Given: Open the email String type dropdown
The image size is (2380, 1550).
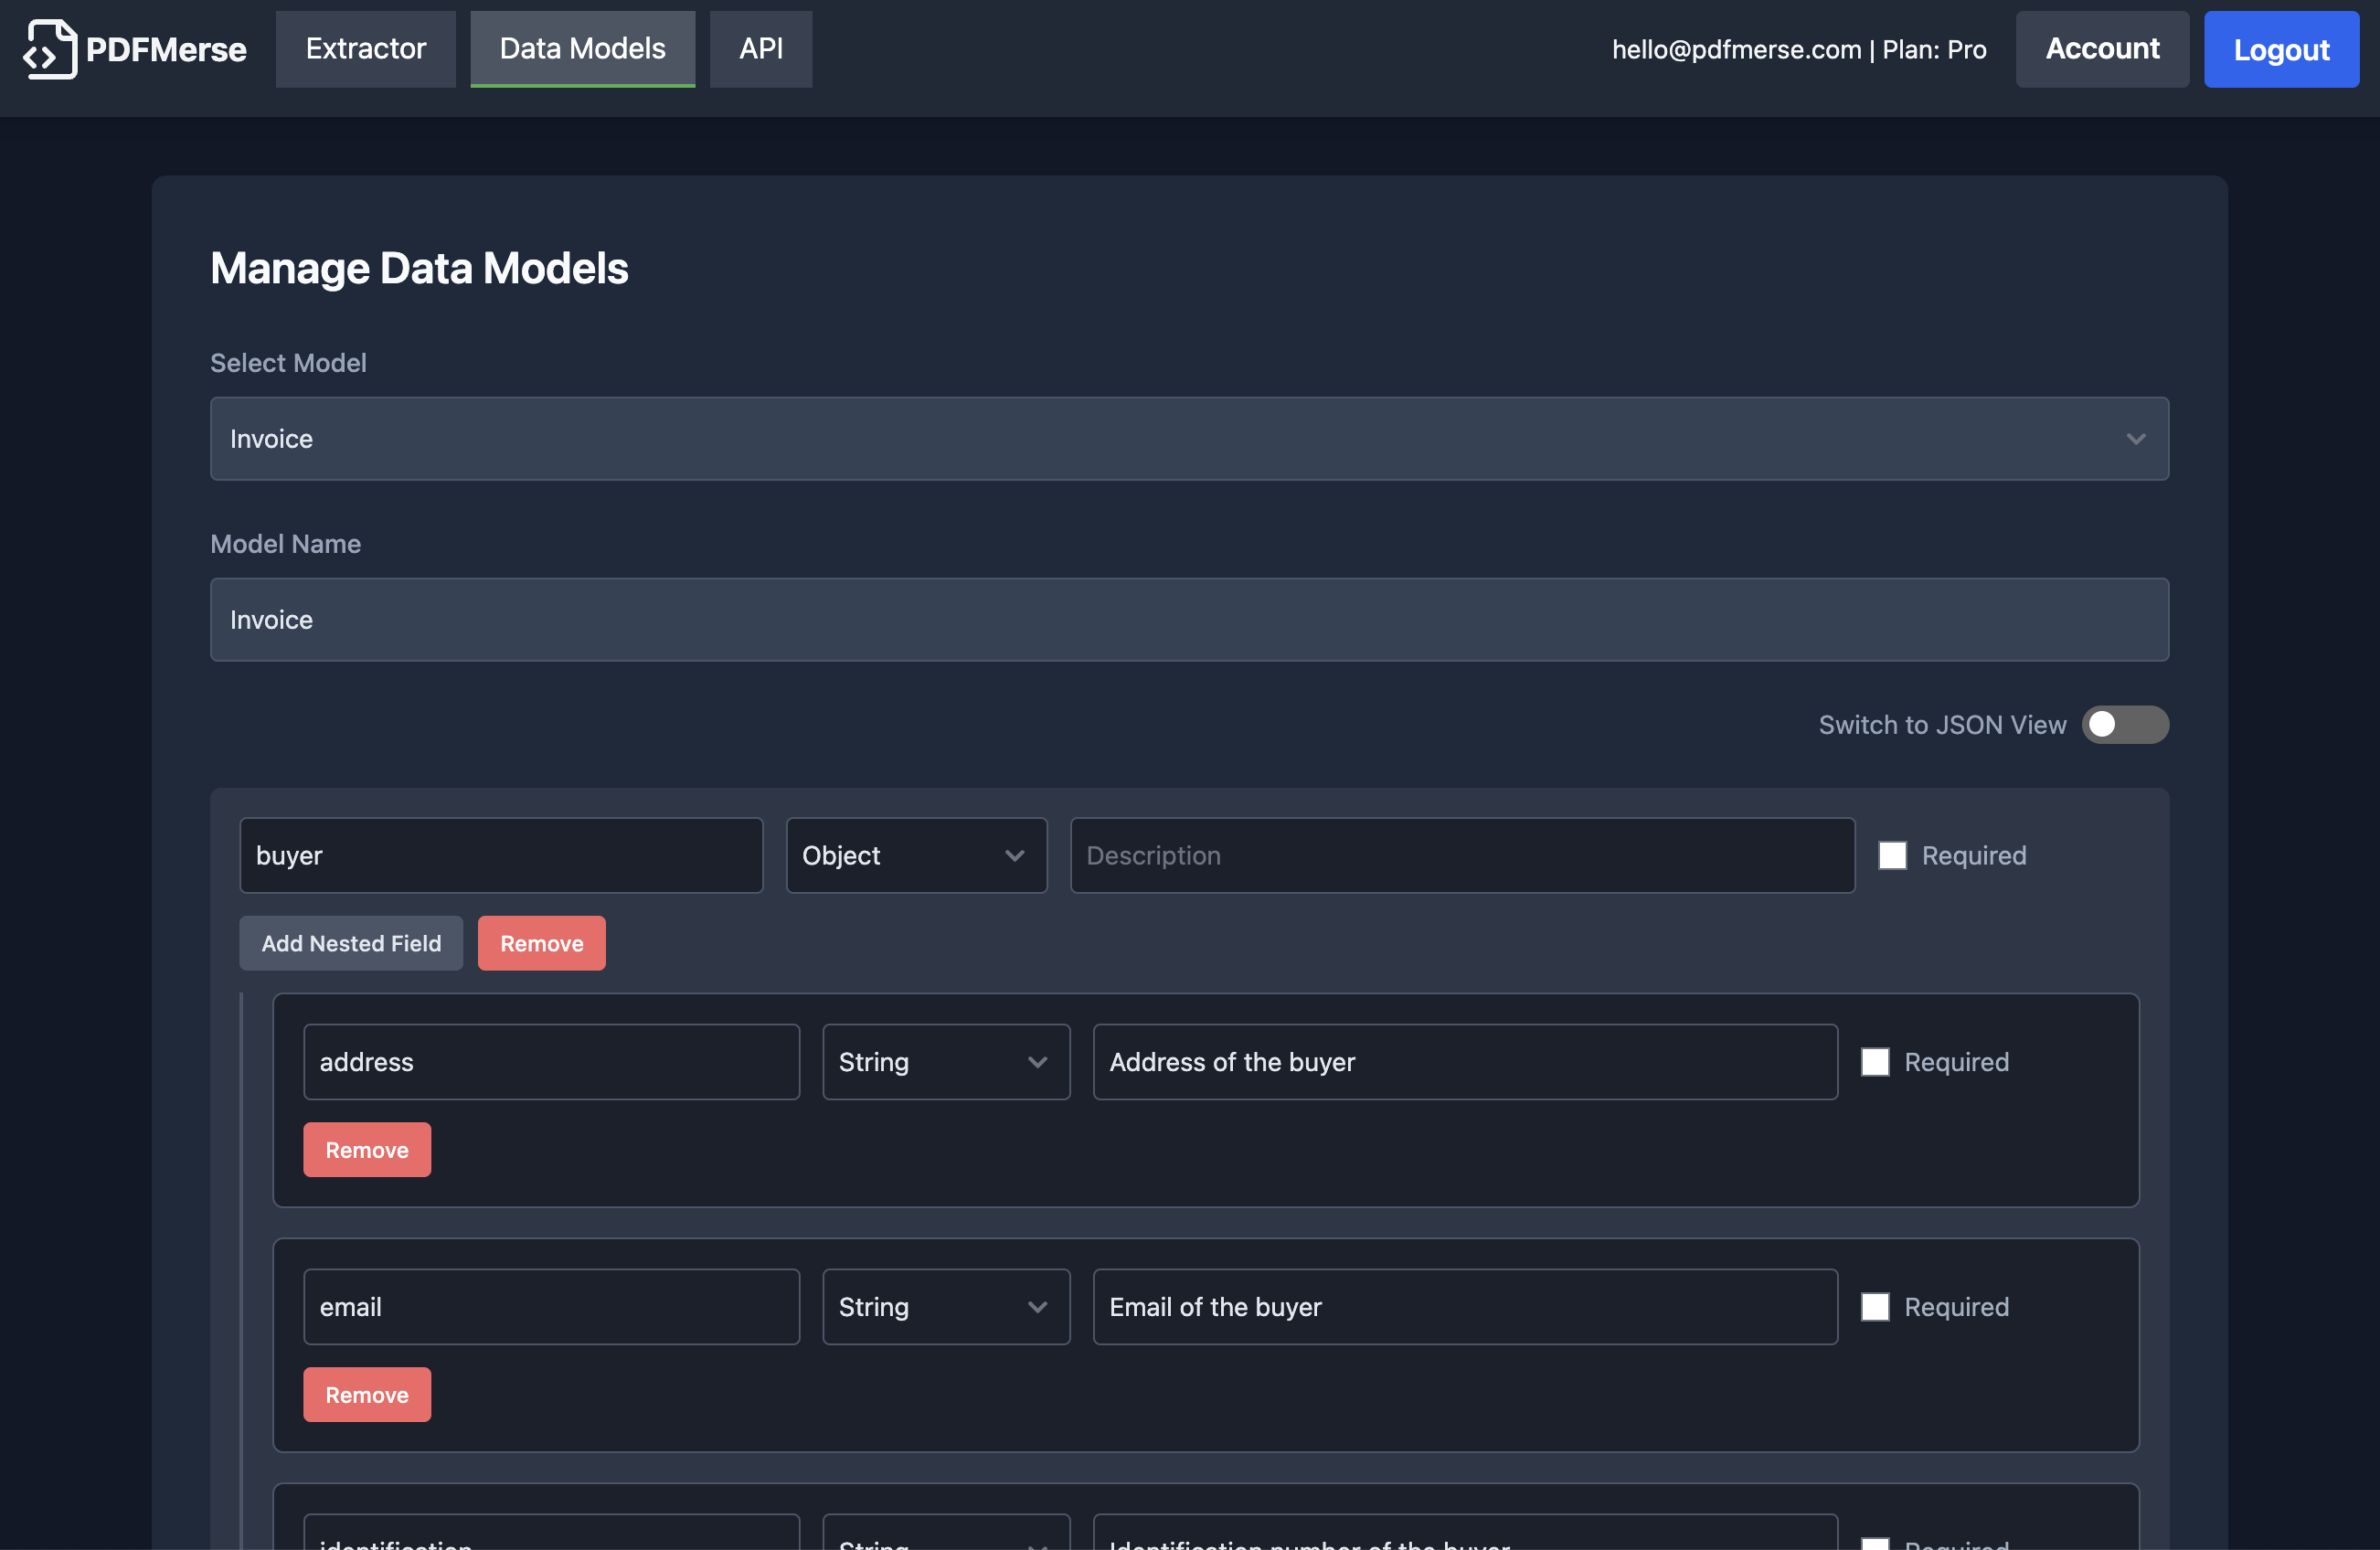Looking at the screenshot, I should point(945,1307).
